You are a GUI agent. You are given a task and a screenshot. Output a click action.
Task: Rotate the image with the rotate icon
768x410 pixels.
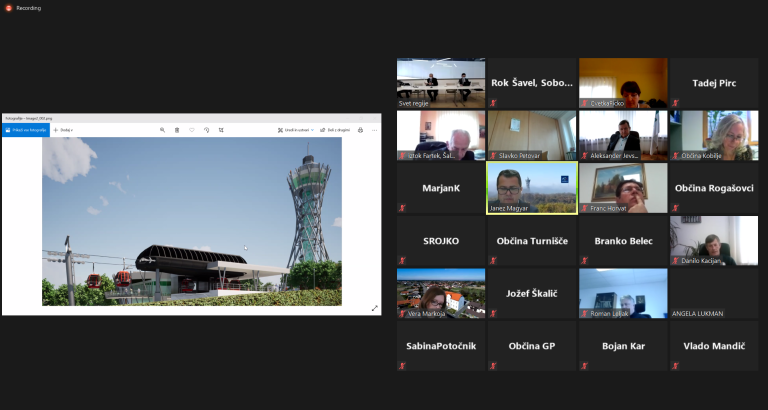[x=206, y=130]
